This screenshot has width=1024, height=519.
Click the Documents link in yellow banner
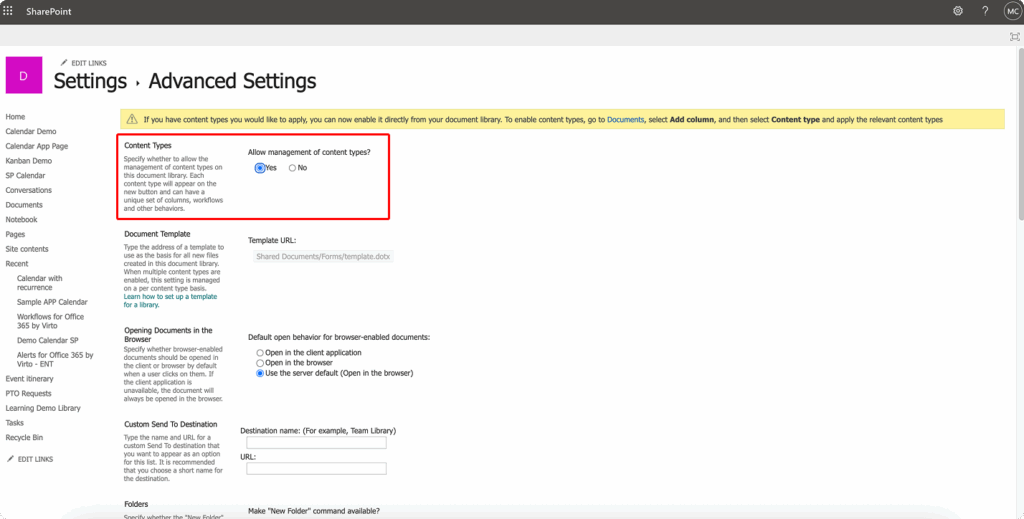(x=625, y=120)
